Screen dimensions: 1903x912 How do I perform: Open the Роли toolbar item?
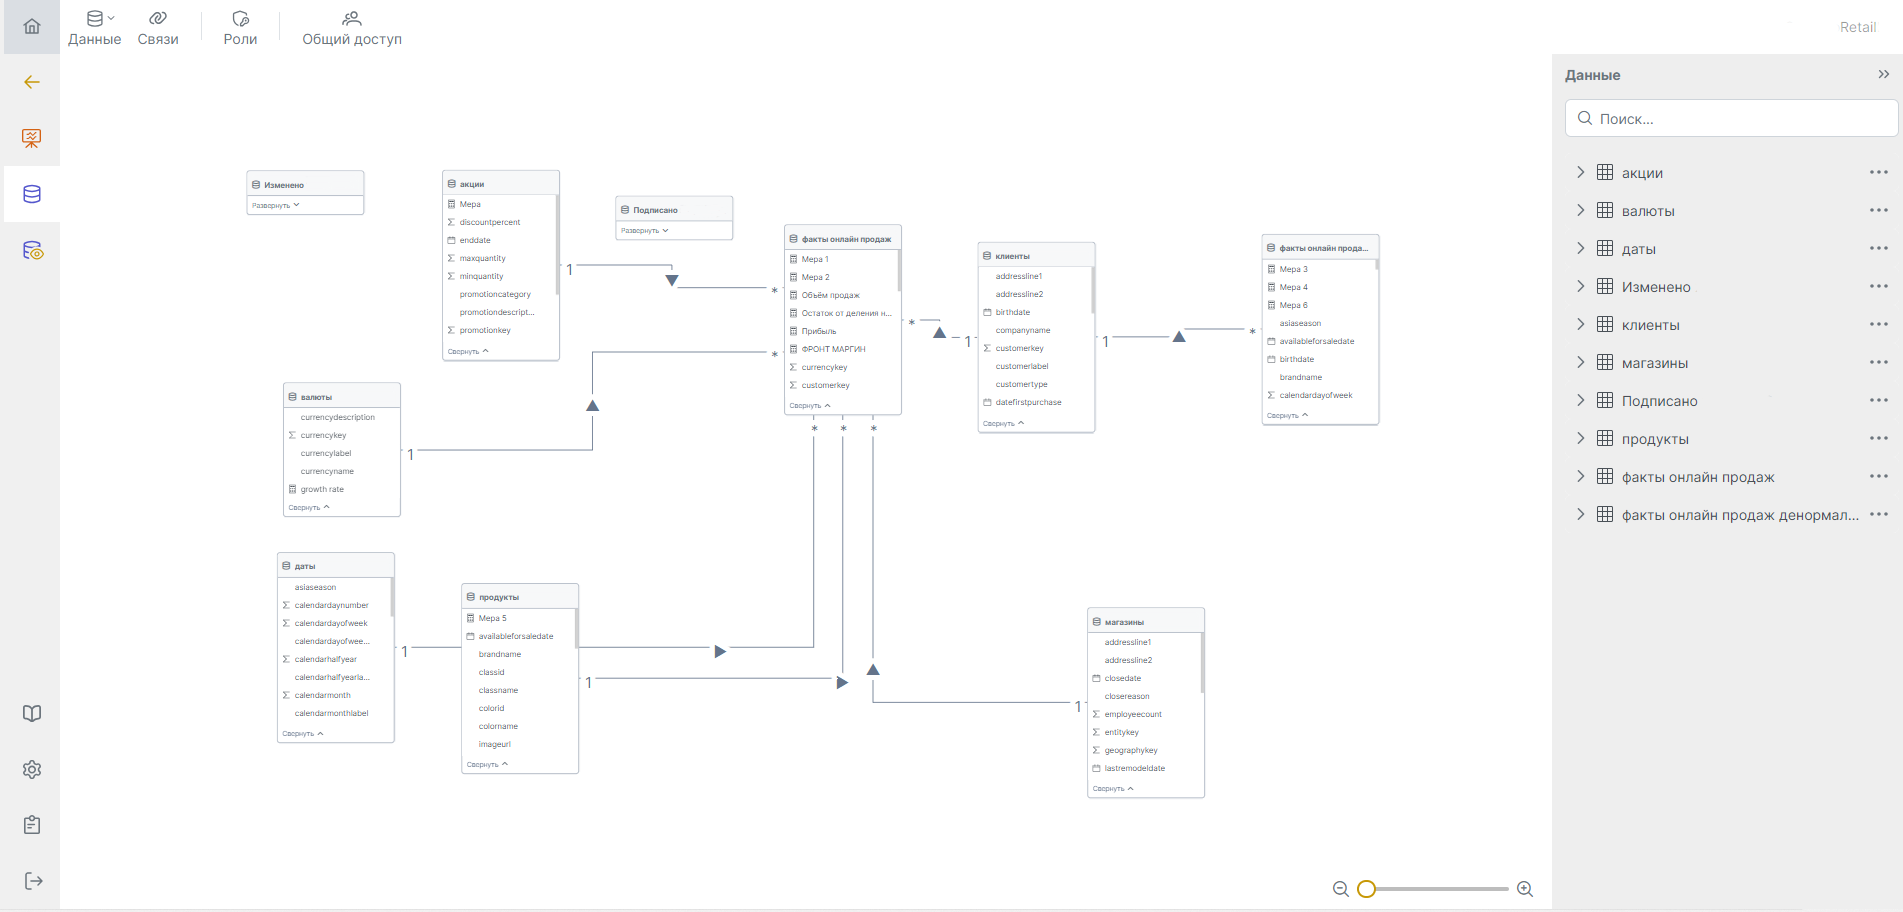240,28
